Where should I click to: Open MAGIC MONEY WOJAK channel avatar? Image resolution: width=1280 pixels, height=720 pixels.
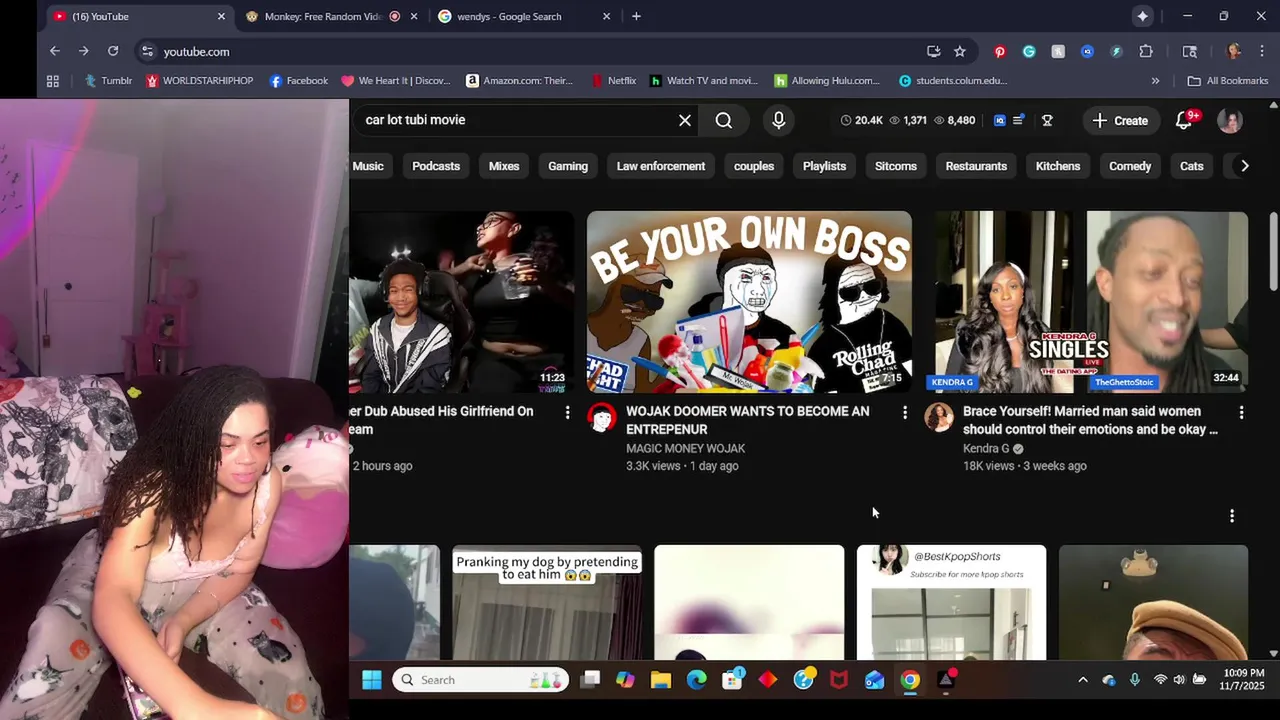(602, 417)
